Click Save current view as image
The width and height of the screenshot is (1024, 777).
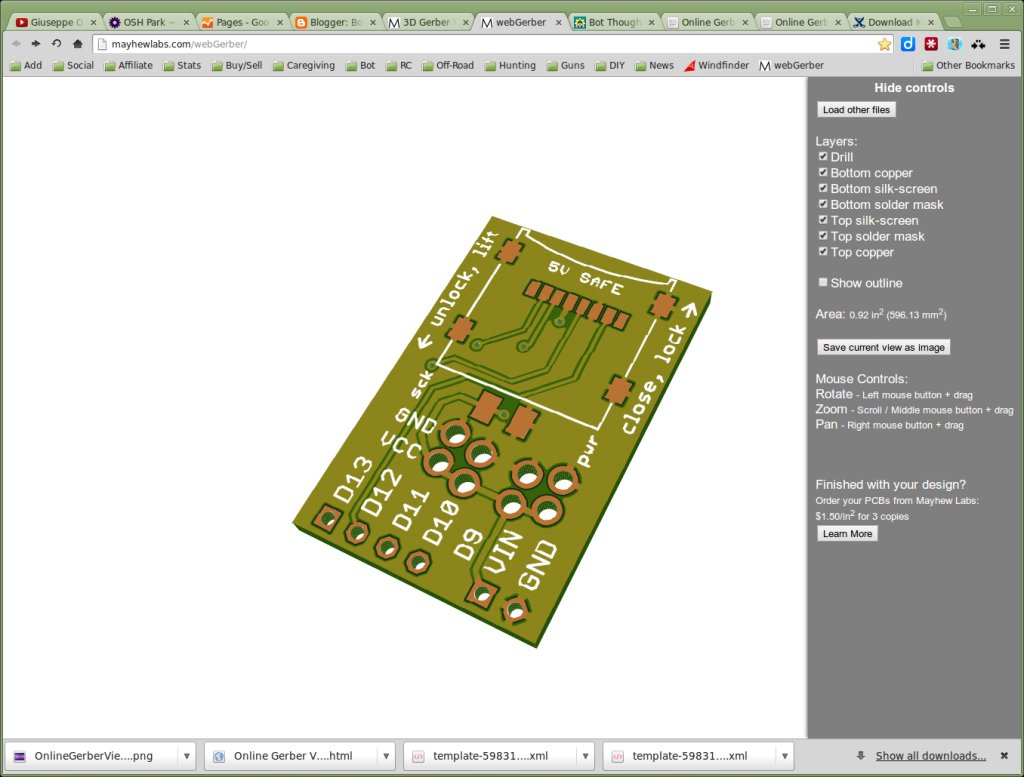coord(884,347)
